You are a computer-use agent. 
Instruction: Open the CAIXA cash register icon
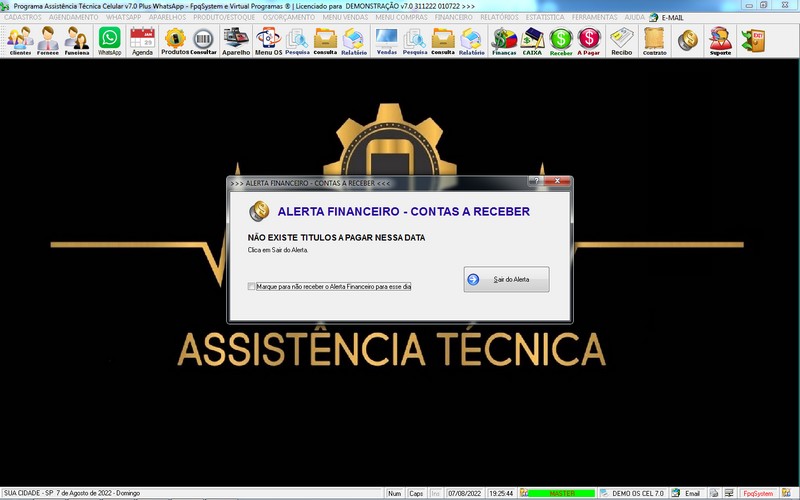[532, 41]
